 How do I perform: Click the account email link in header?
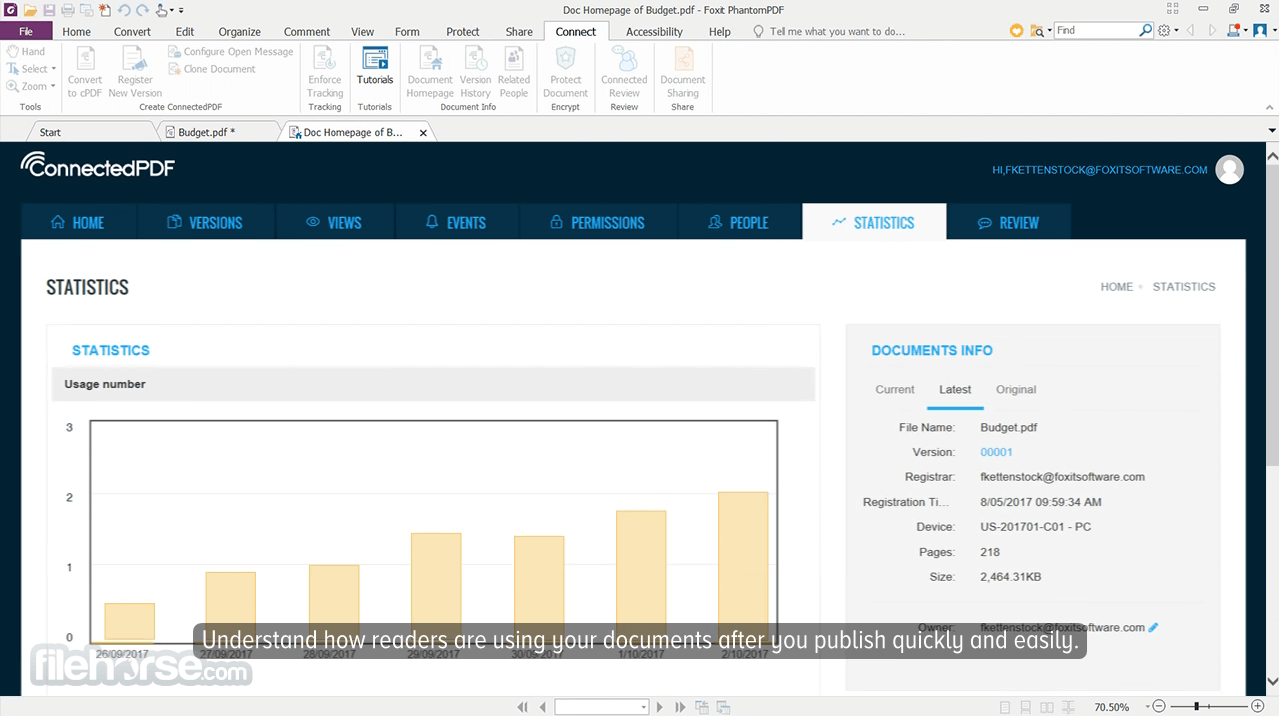(x=1100, y=170)
